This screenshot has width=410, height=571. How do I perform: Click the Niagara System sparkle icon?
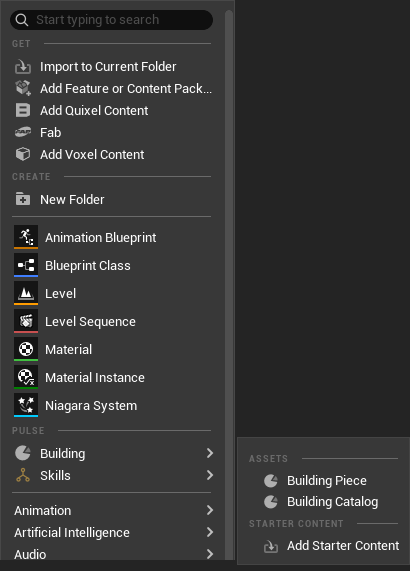coord(26,405)
